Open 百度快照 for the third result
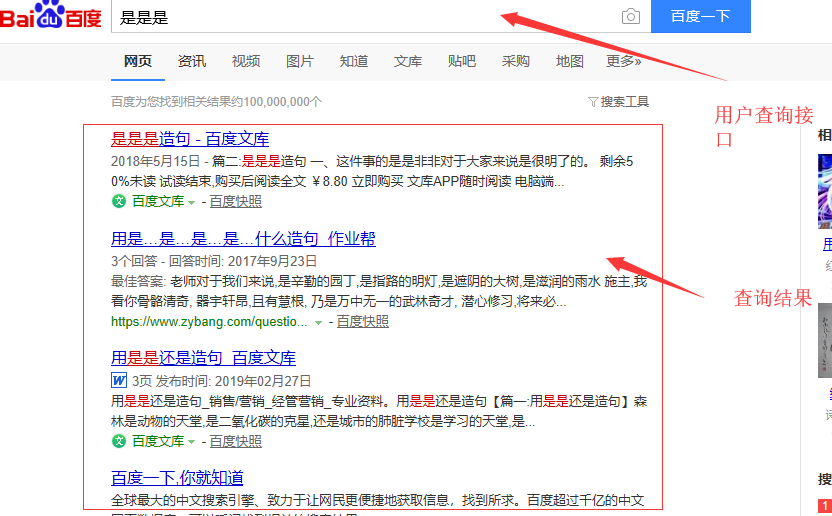 point(236,442)
